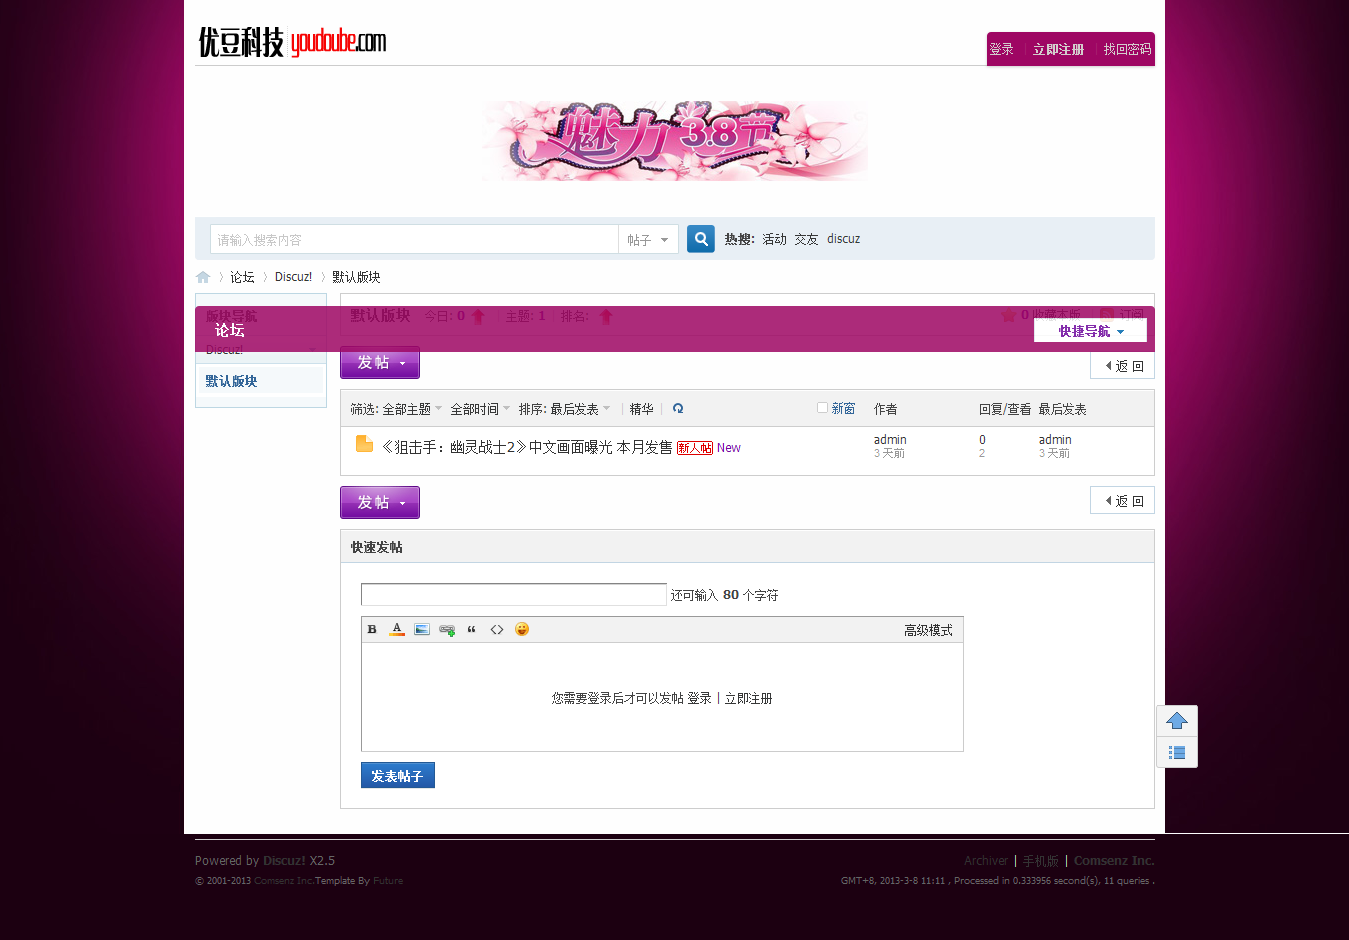
Task: Click the 返回 button above the thread list
Action: [x=1123, y=366]
